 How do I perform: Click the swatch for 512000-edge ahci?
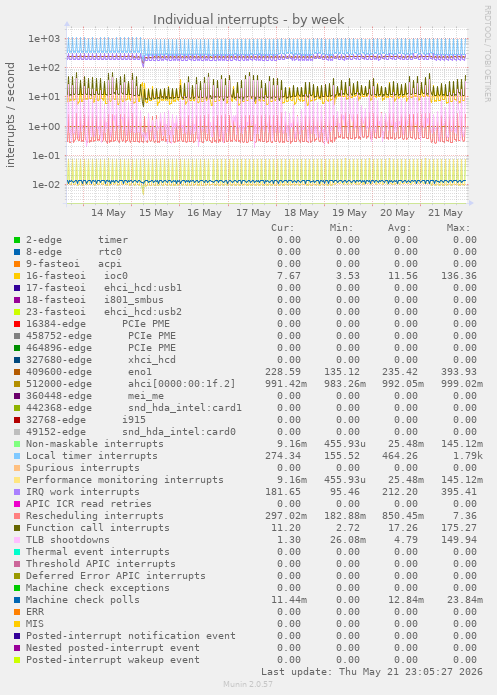17,384
